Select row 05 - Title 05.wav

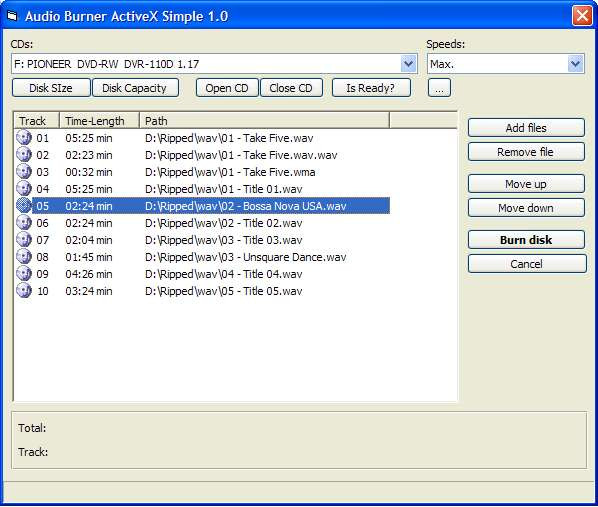(202, 291)
